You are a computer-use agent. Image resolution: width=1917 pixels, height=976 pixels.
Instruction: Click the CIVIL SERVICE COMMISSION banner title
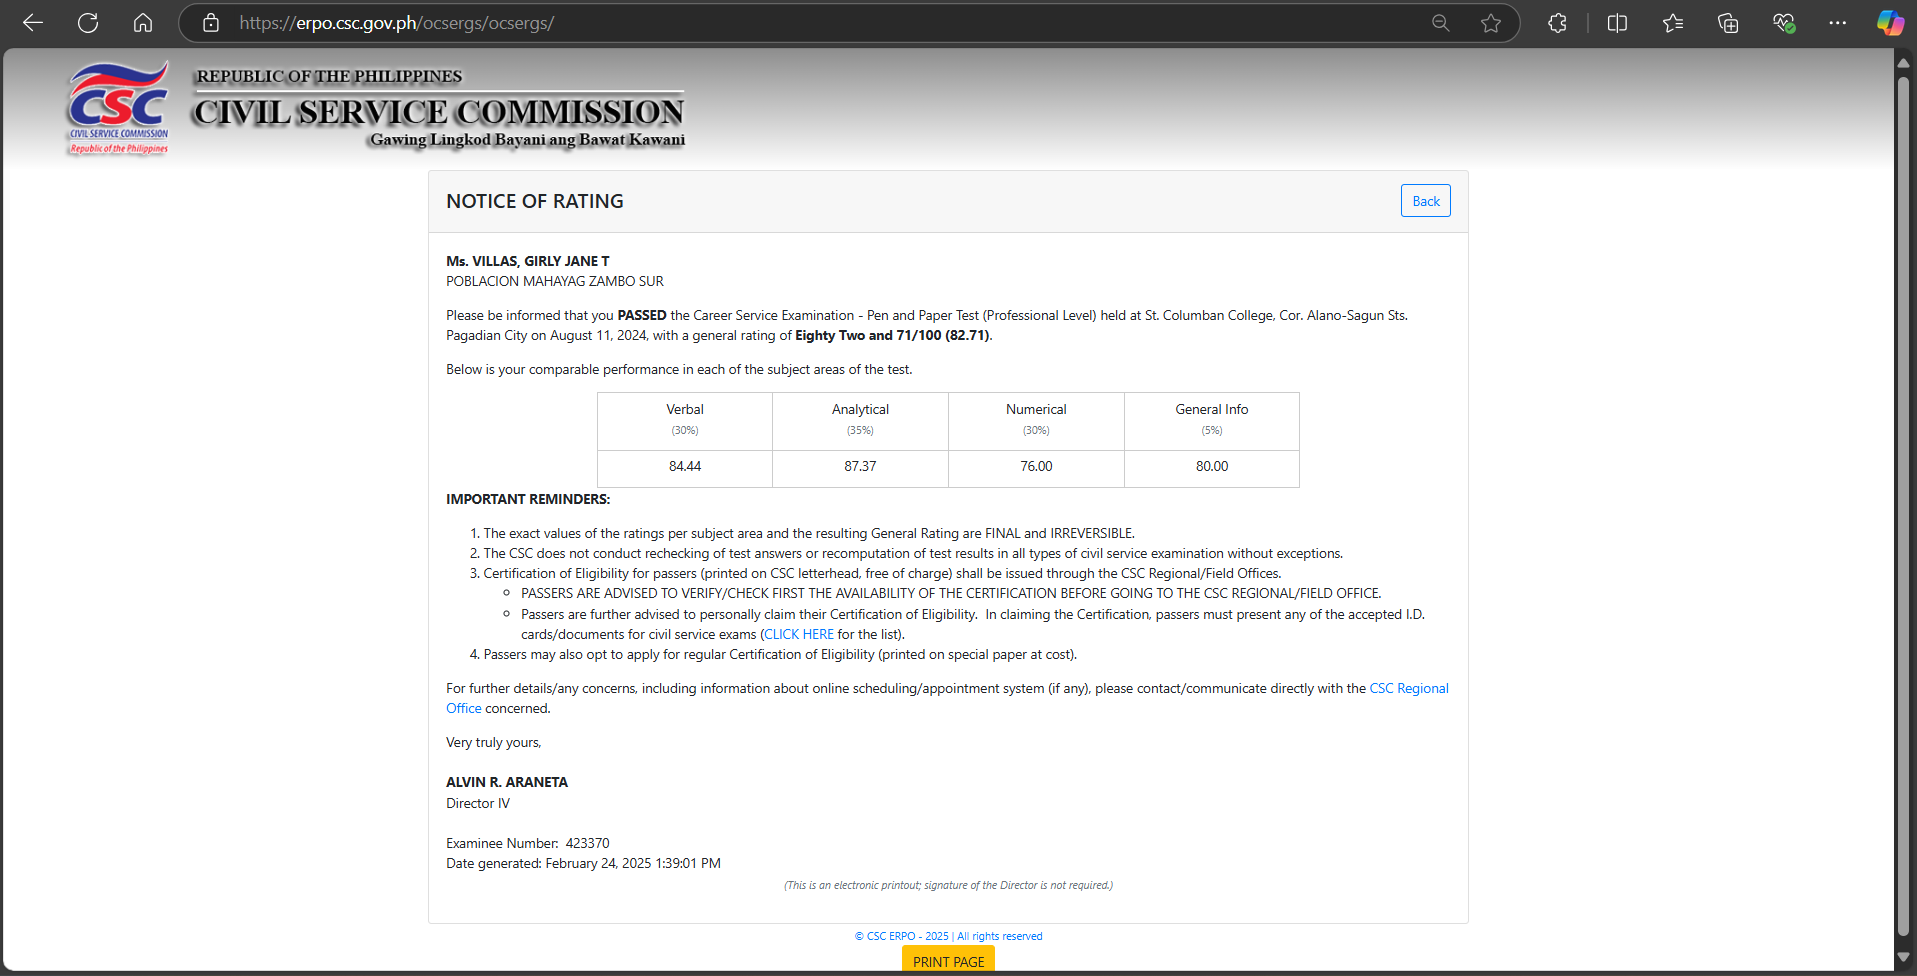[439, 112]
